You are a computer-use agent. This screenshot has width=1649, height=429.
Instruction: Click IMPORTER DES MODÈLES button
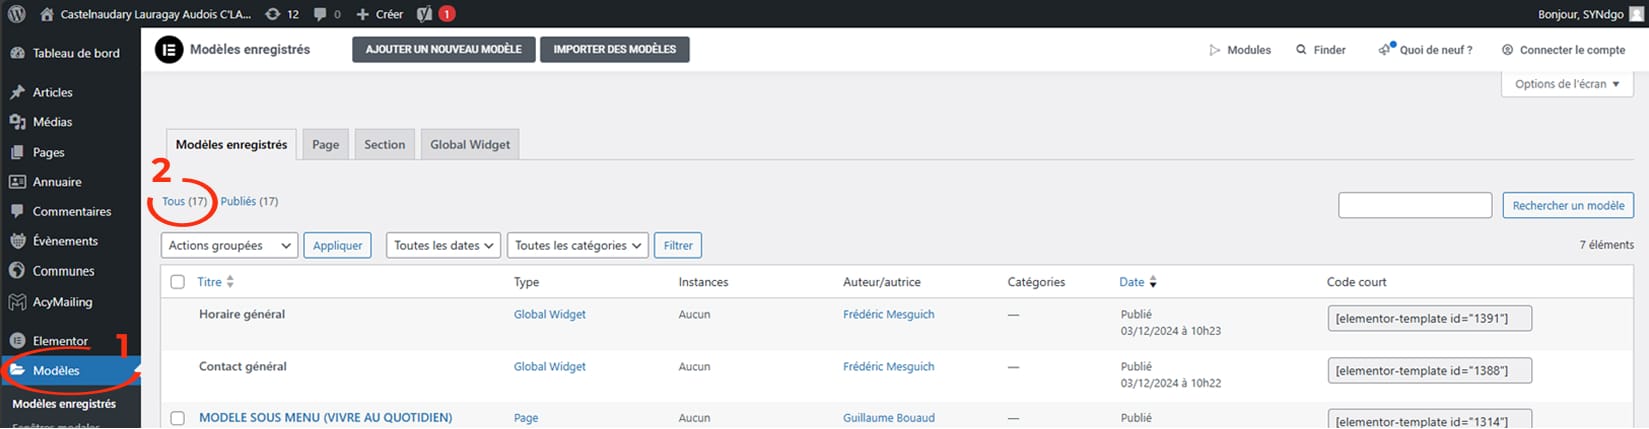614,49
